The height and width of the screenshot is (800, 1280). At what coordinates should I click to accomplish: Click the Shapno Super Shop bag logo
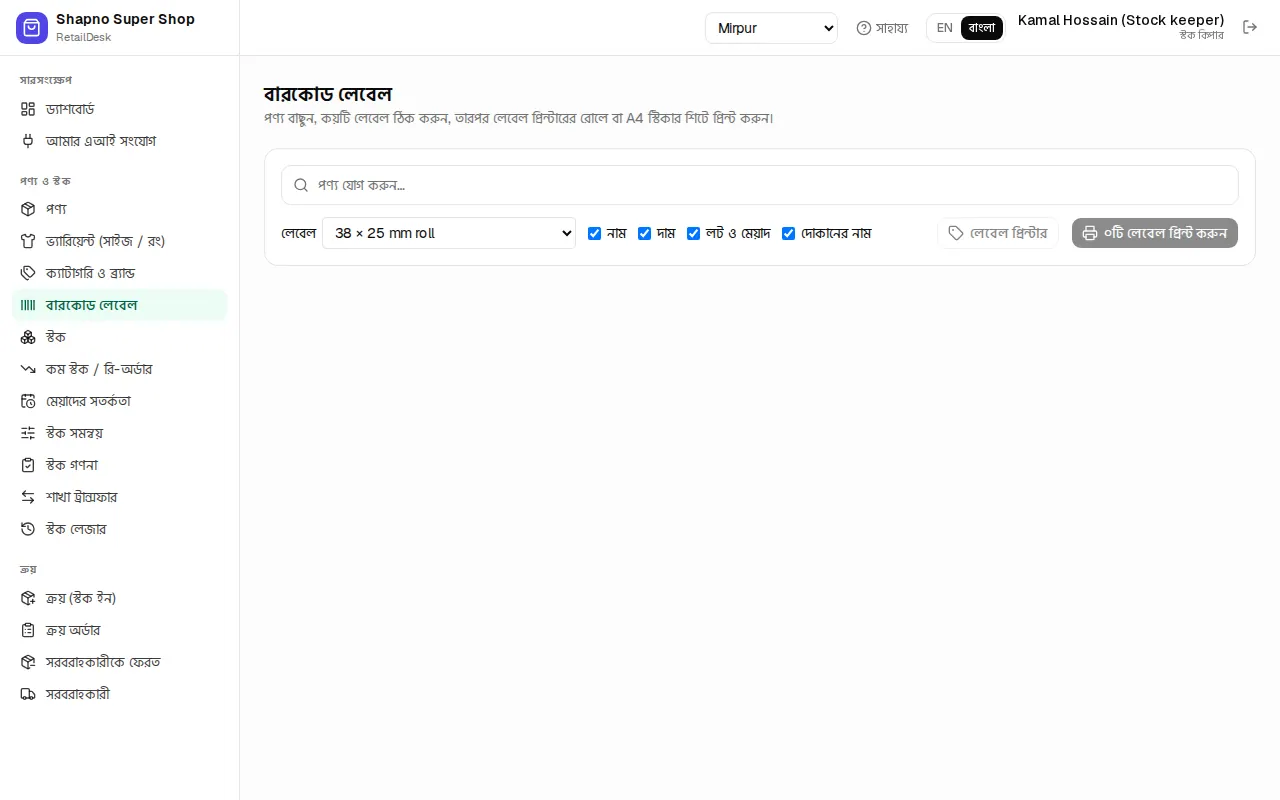click(x=32, y=28)
